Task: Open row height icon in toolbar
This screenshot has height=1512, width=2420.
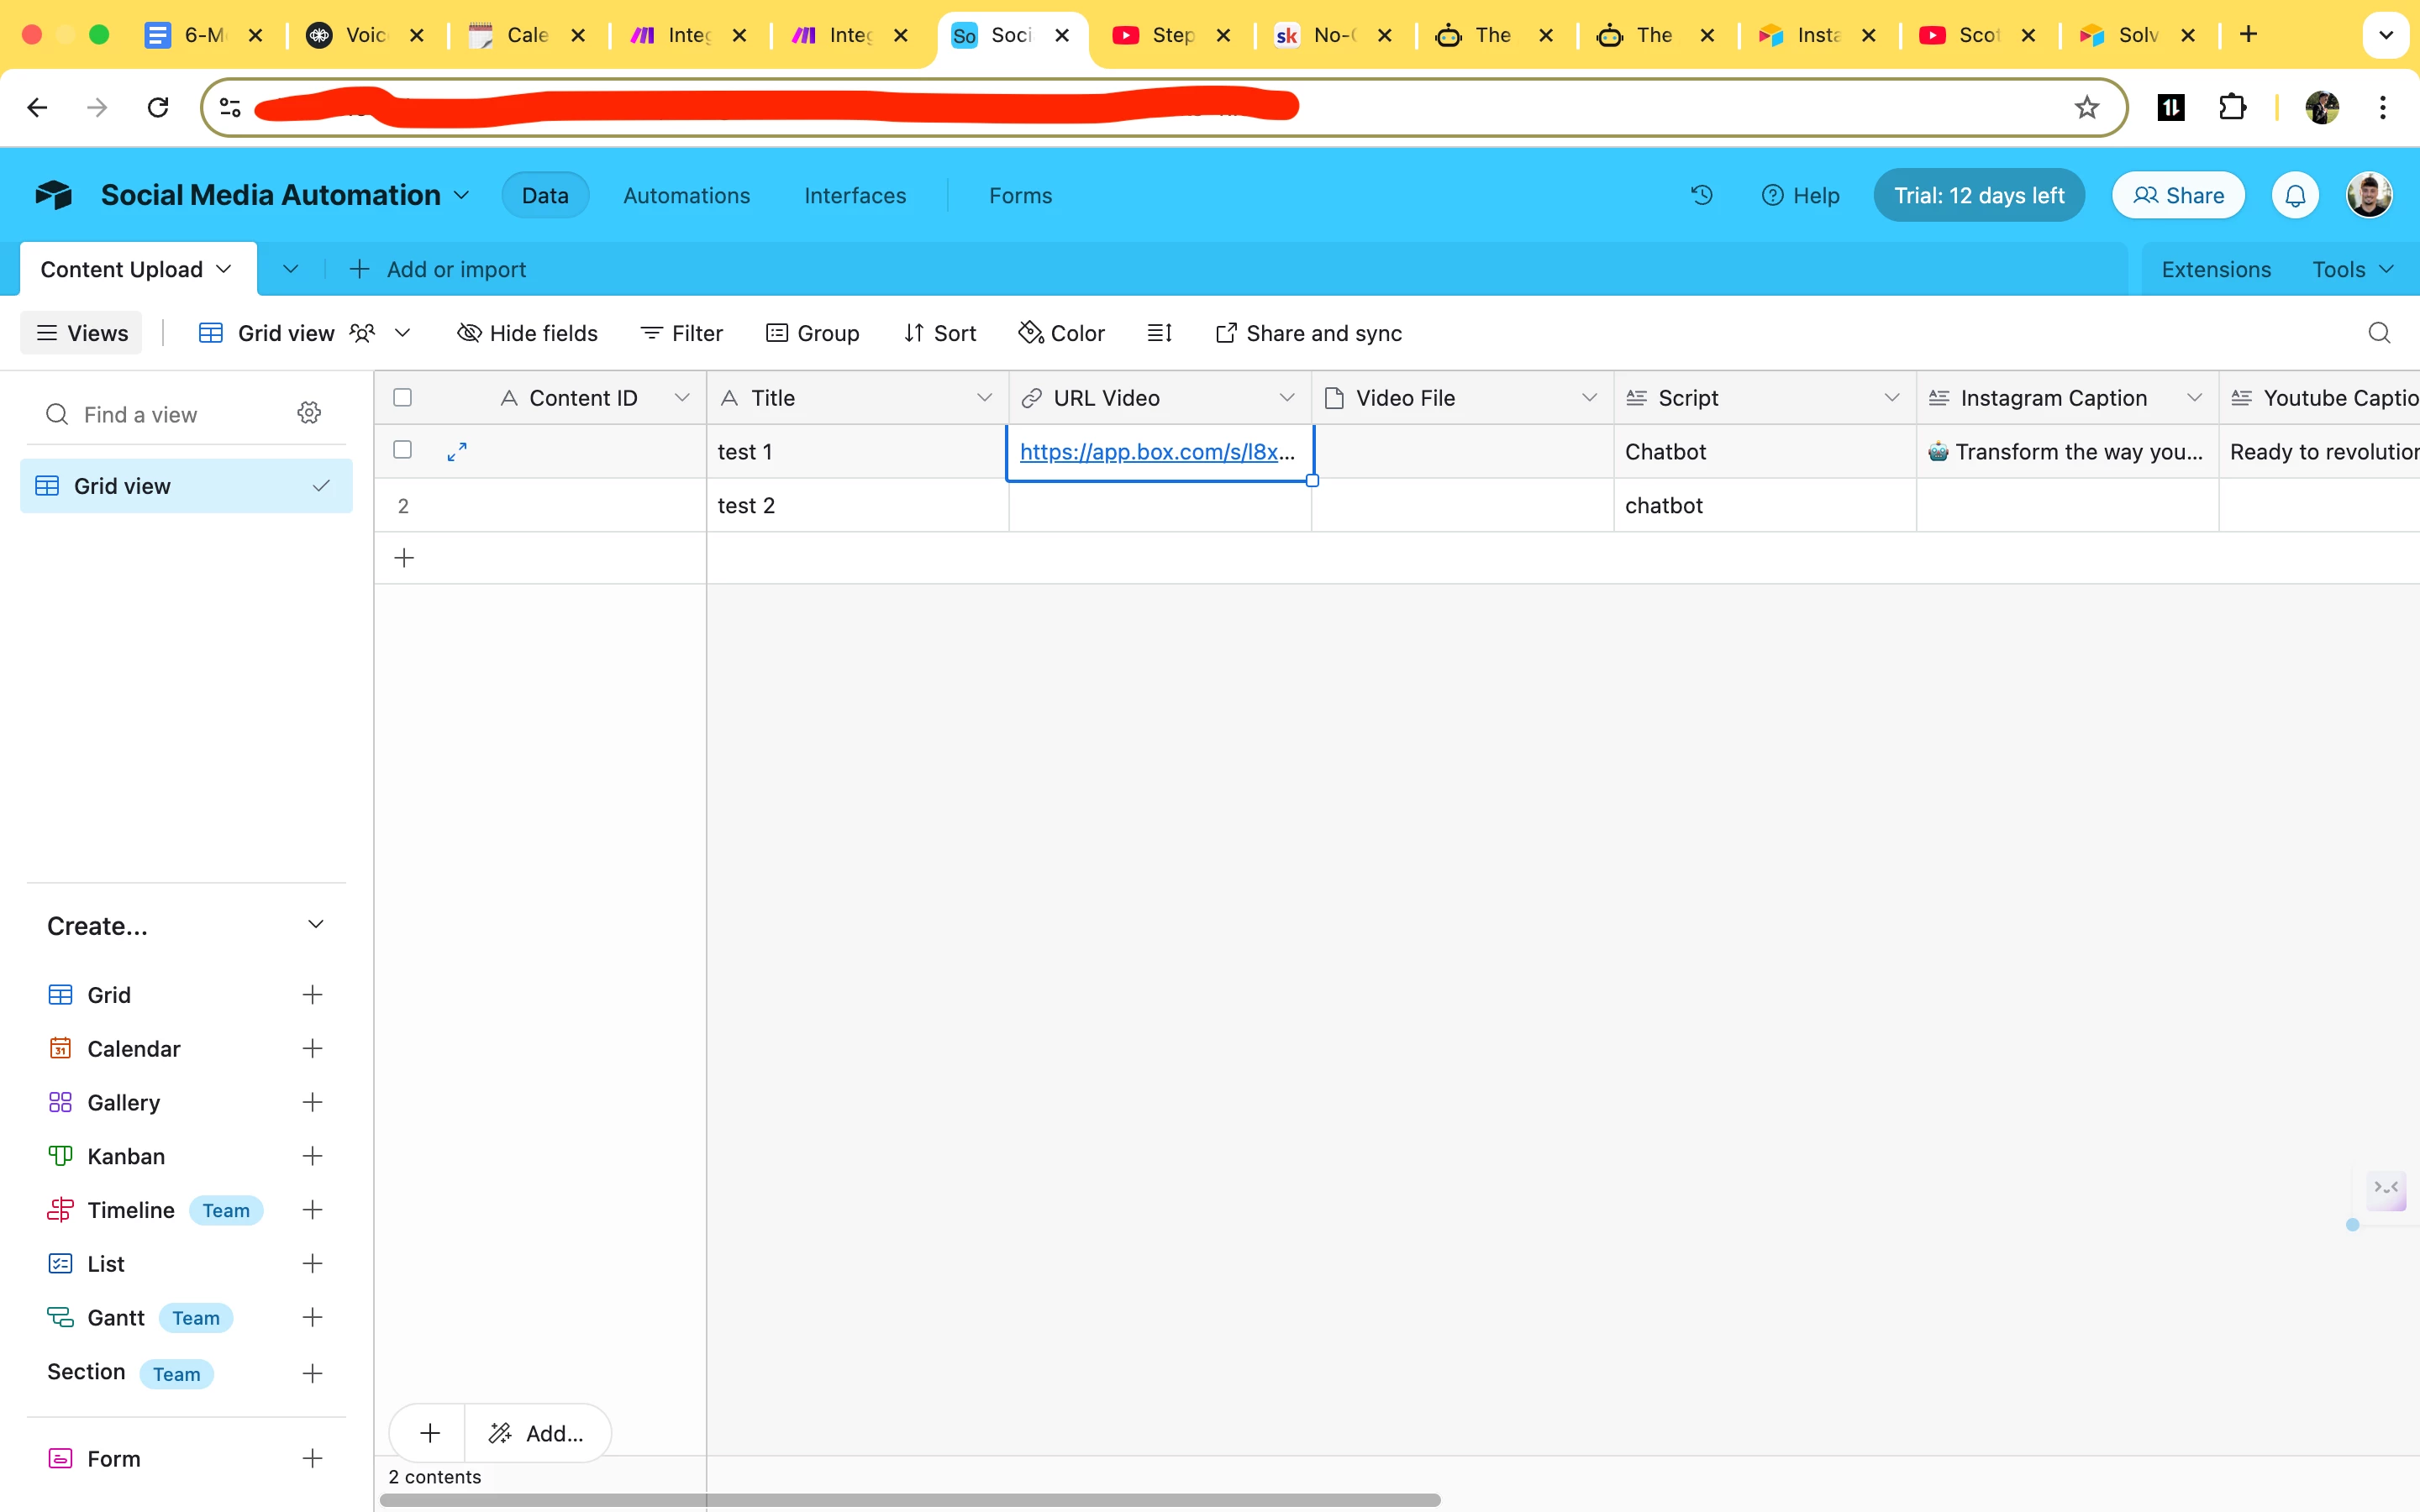Action: coord(1159,333)
